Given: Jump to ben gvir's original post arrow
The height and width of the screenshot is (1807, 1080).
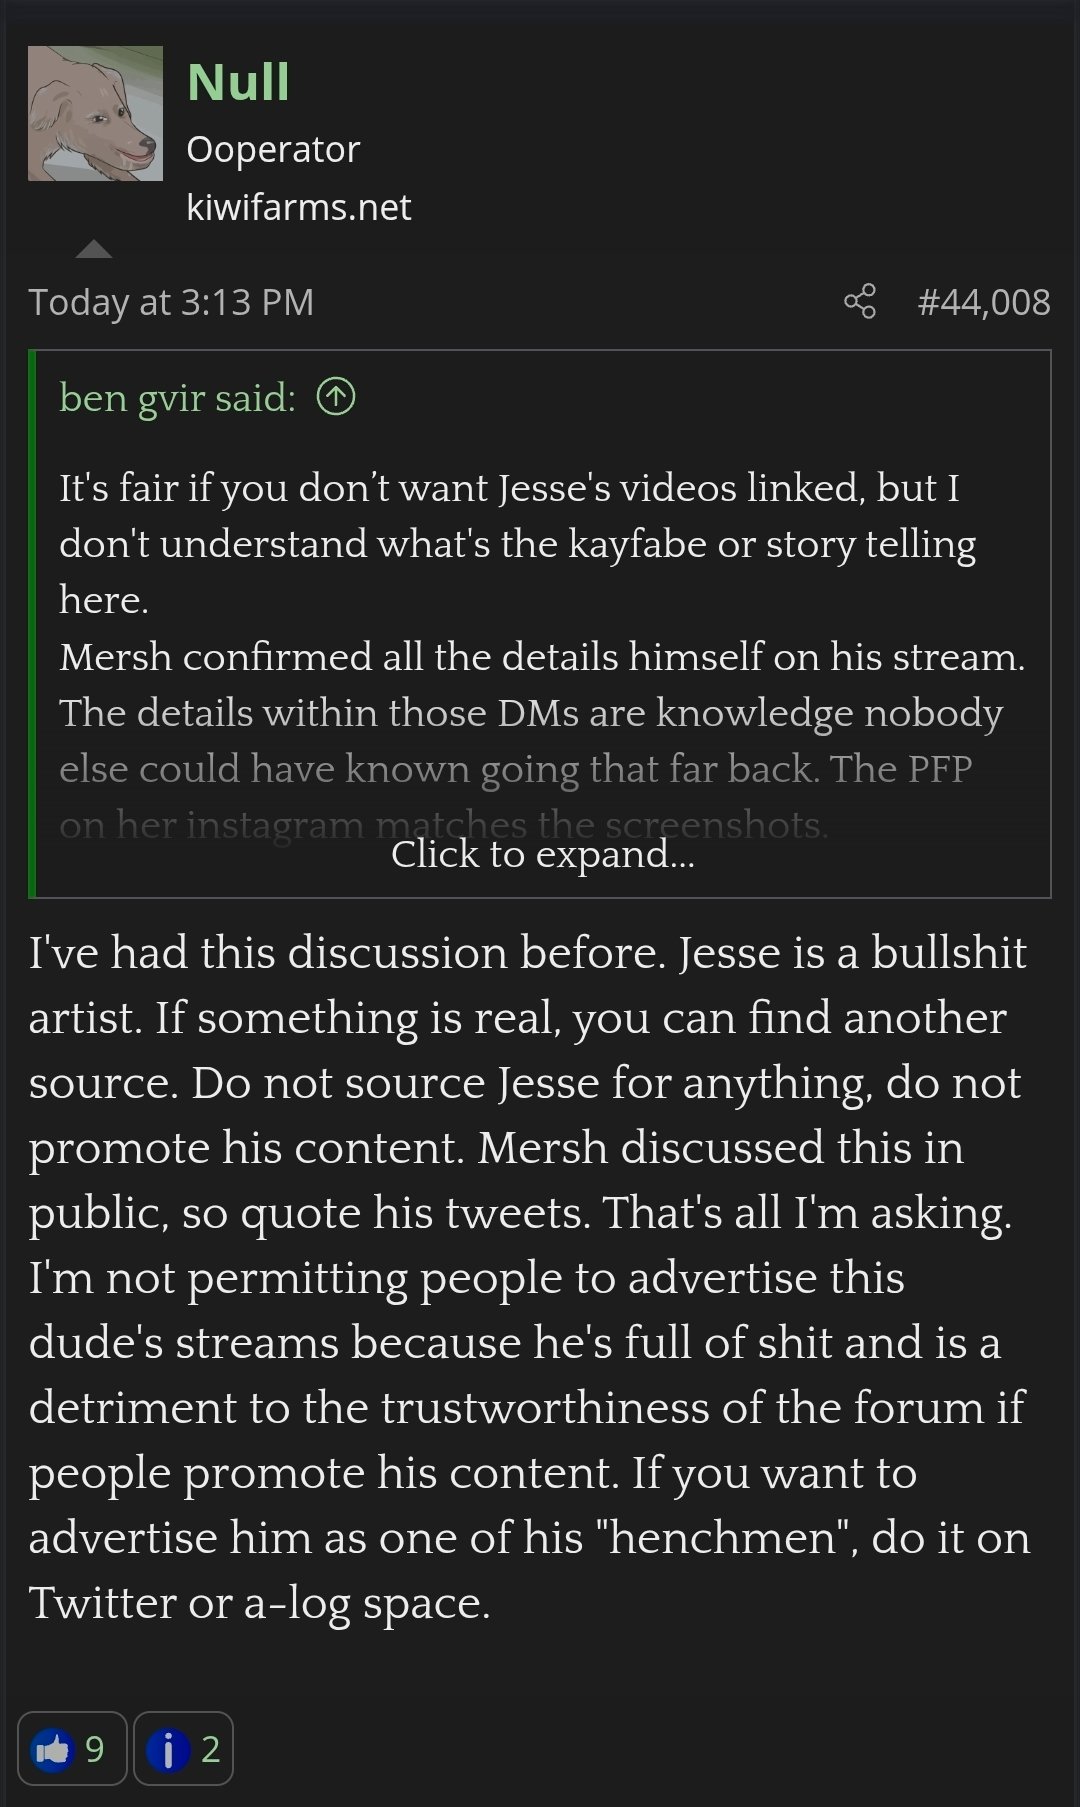Looking at the screenshot, I should [x=336, y=397].
